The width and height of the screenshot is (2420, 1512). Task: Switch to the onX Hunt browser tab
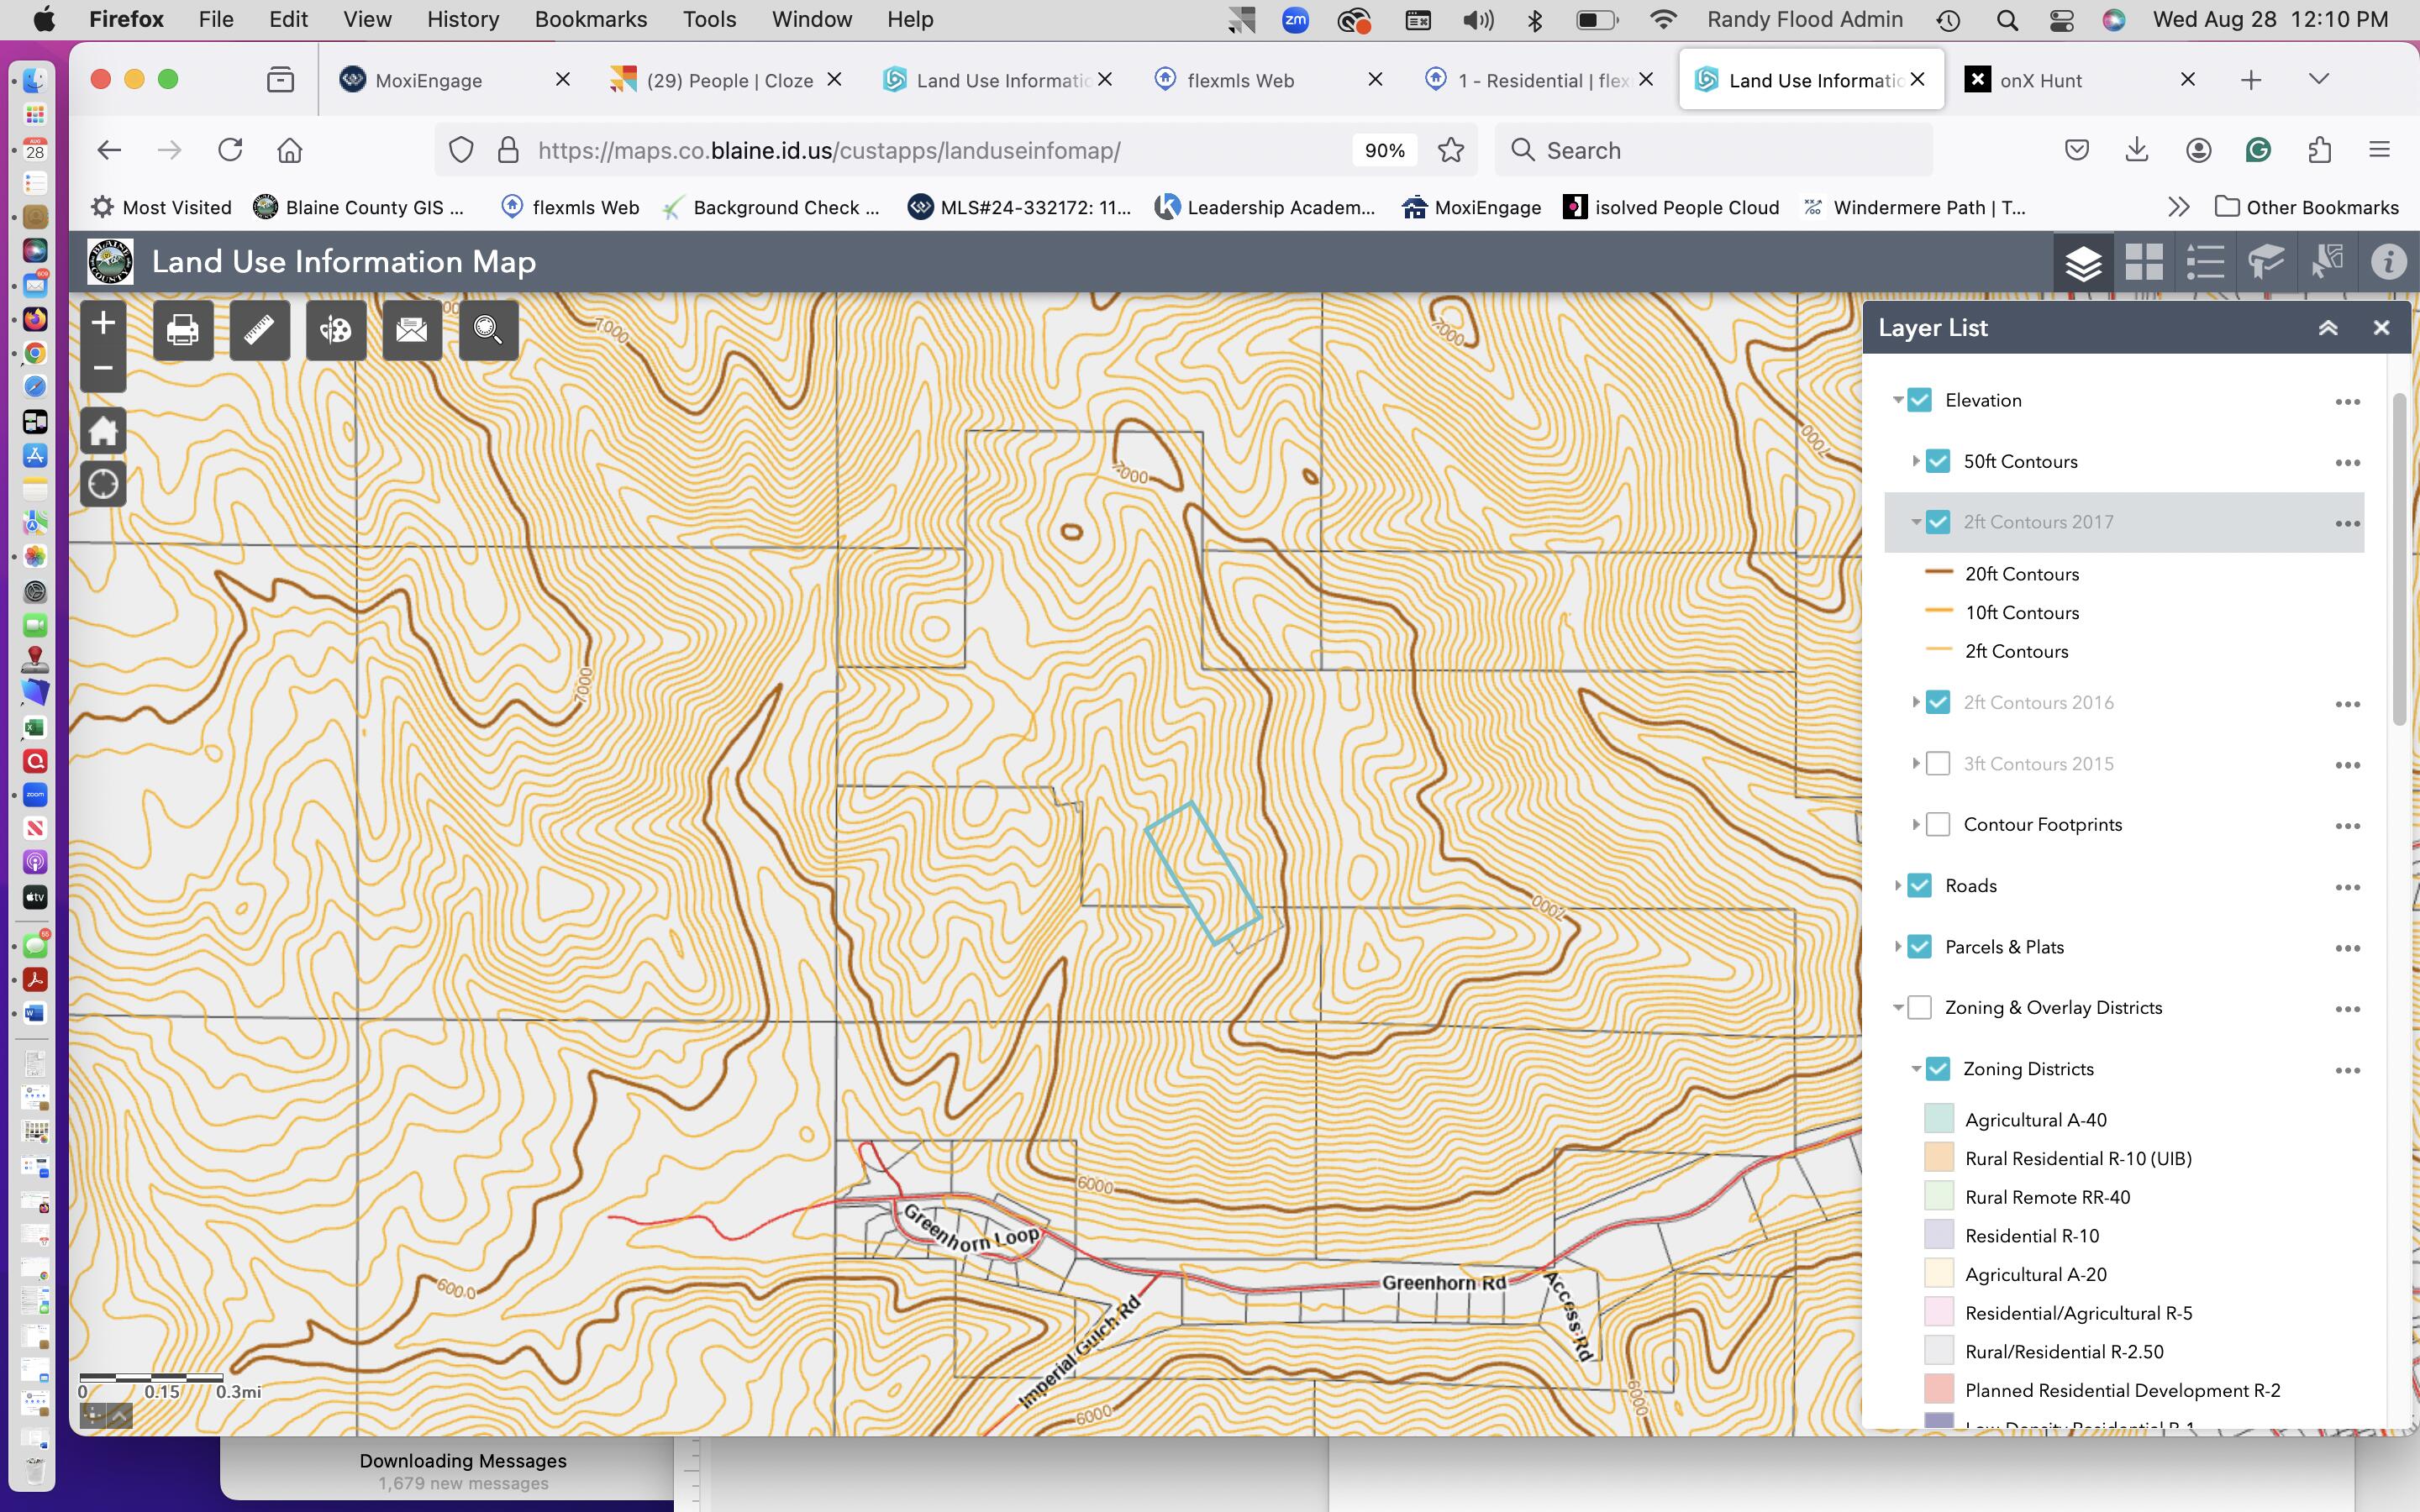(x=2040, y=80)
